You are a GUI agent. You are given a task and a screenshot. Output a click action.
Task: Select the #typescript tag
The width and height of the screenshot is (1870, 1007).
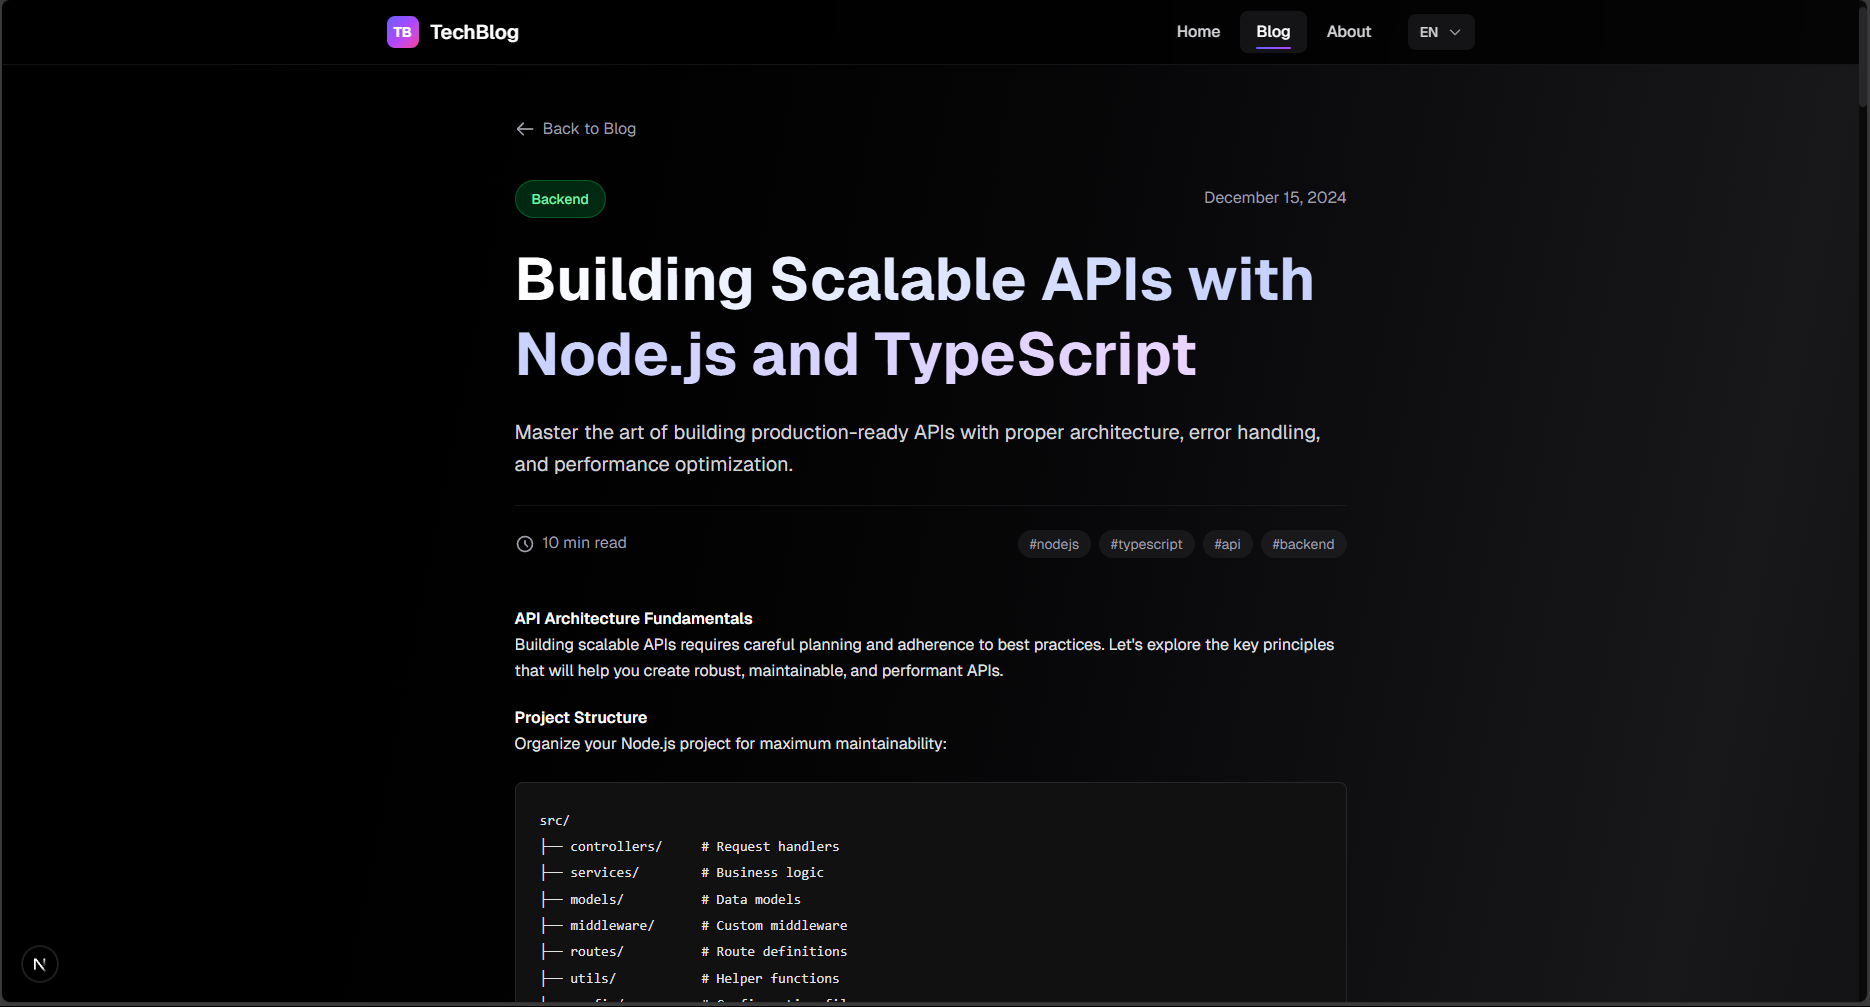pos(1146,544)
